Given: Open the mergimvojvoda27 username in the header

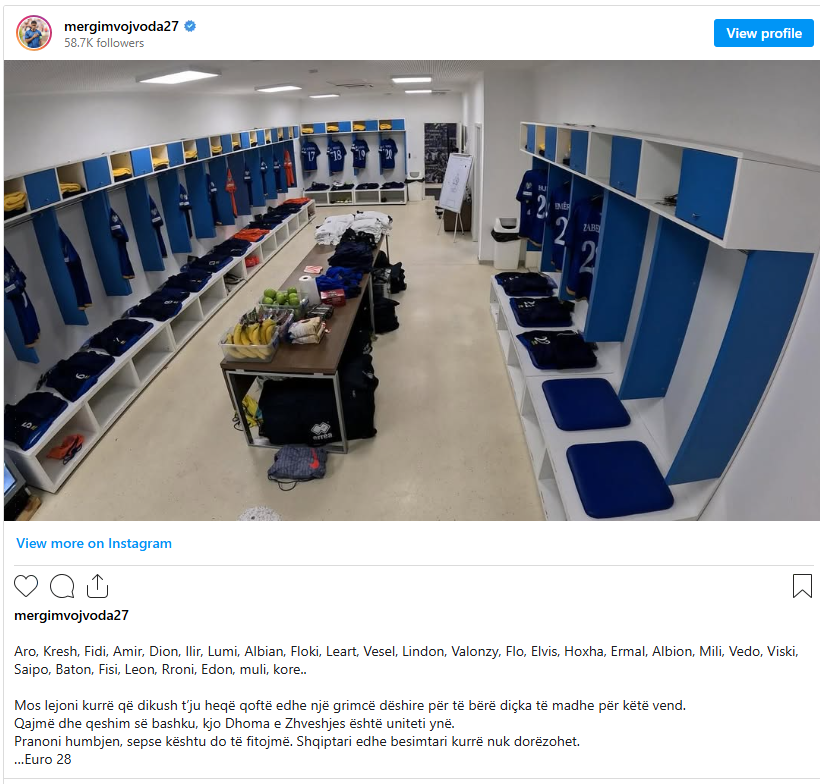Looking at the screenshot, I should coord(121,26).
